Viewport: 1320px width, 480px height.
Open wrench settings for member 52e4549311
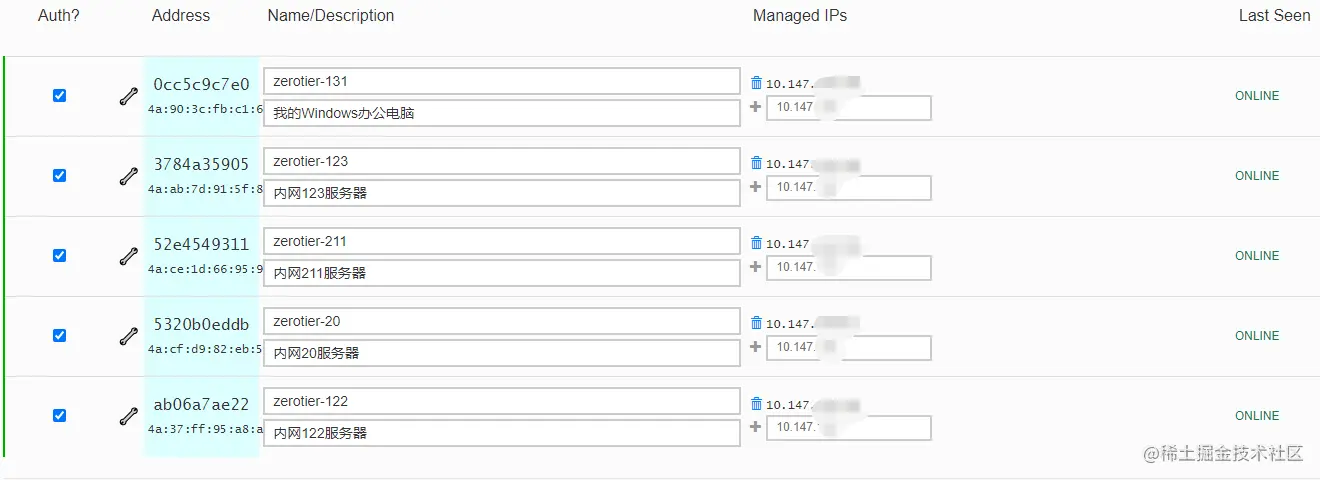pos(128,256)
